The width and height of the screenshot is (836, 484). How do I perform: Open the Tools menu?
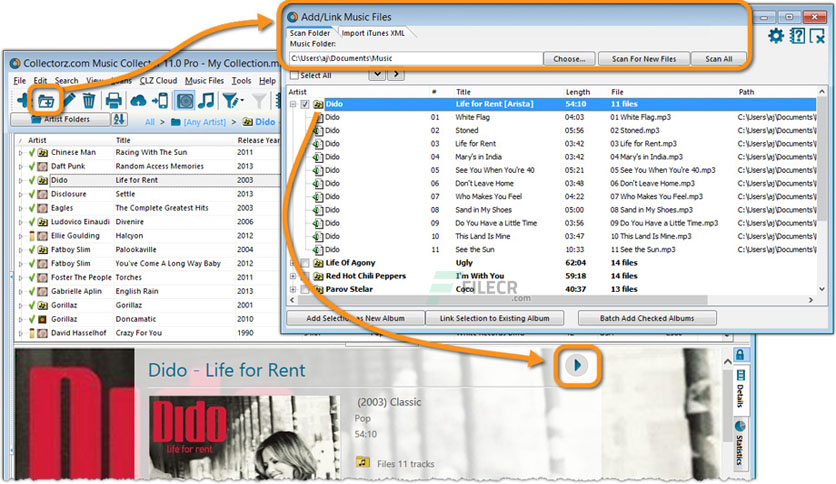[x=241, y=80]
